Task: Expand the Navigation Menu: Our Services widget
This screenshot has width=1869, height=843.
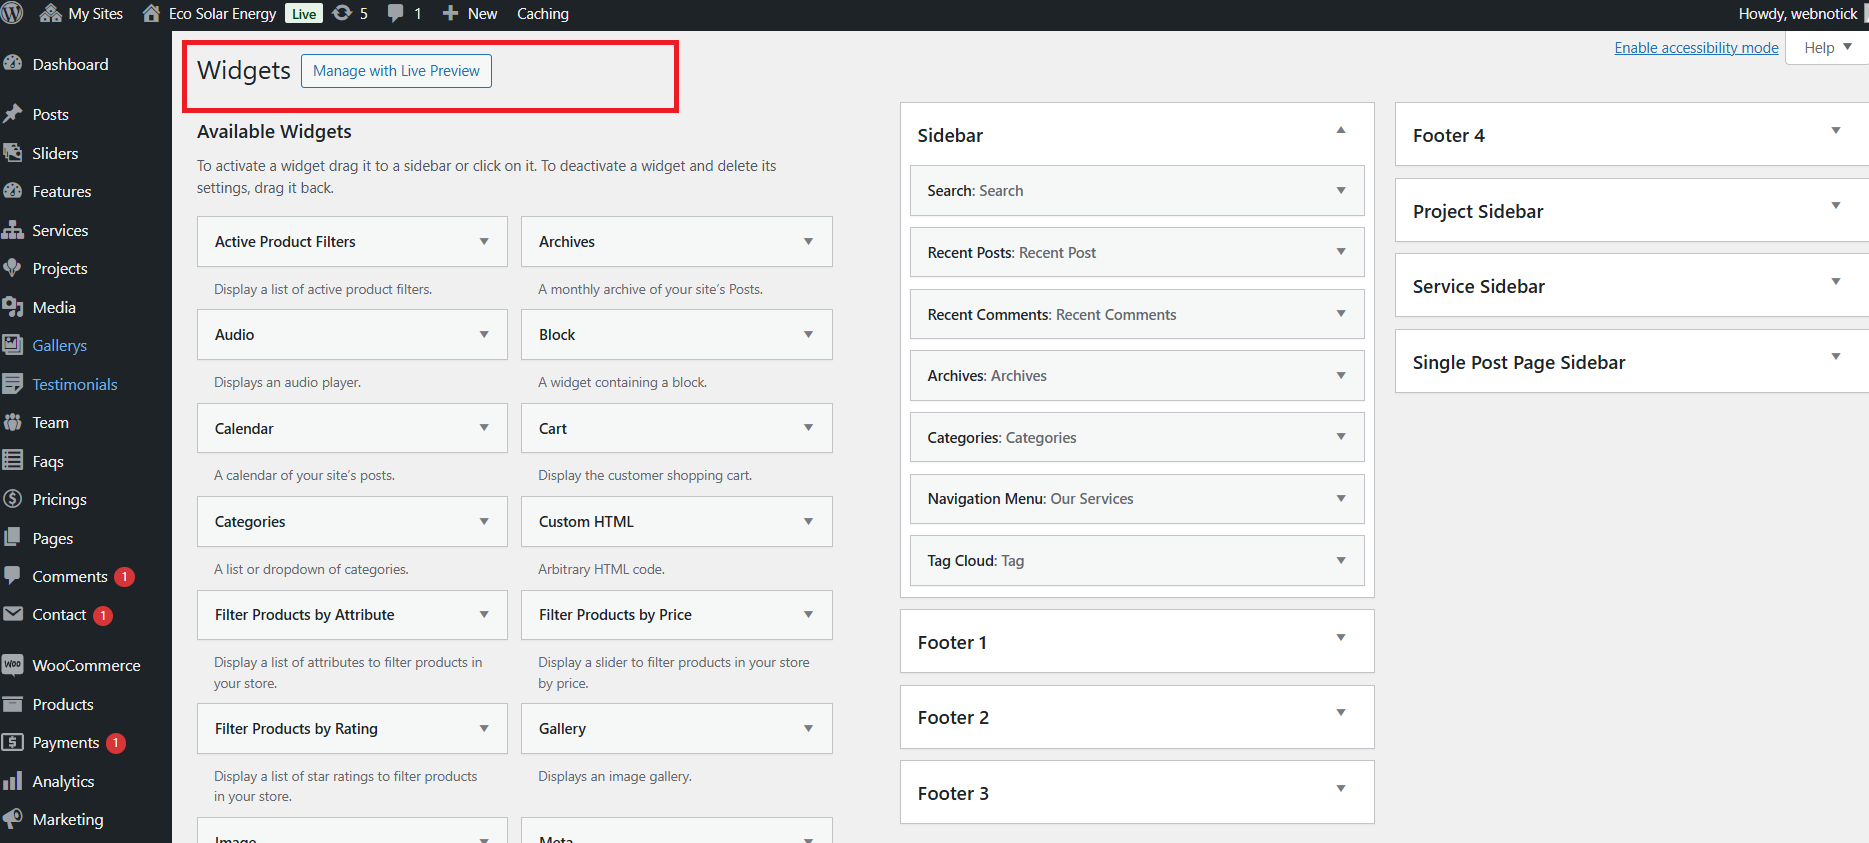Action: (1341, 498)
